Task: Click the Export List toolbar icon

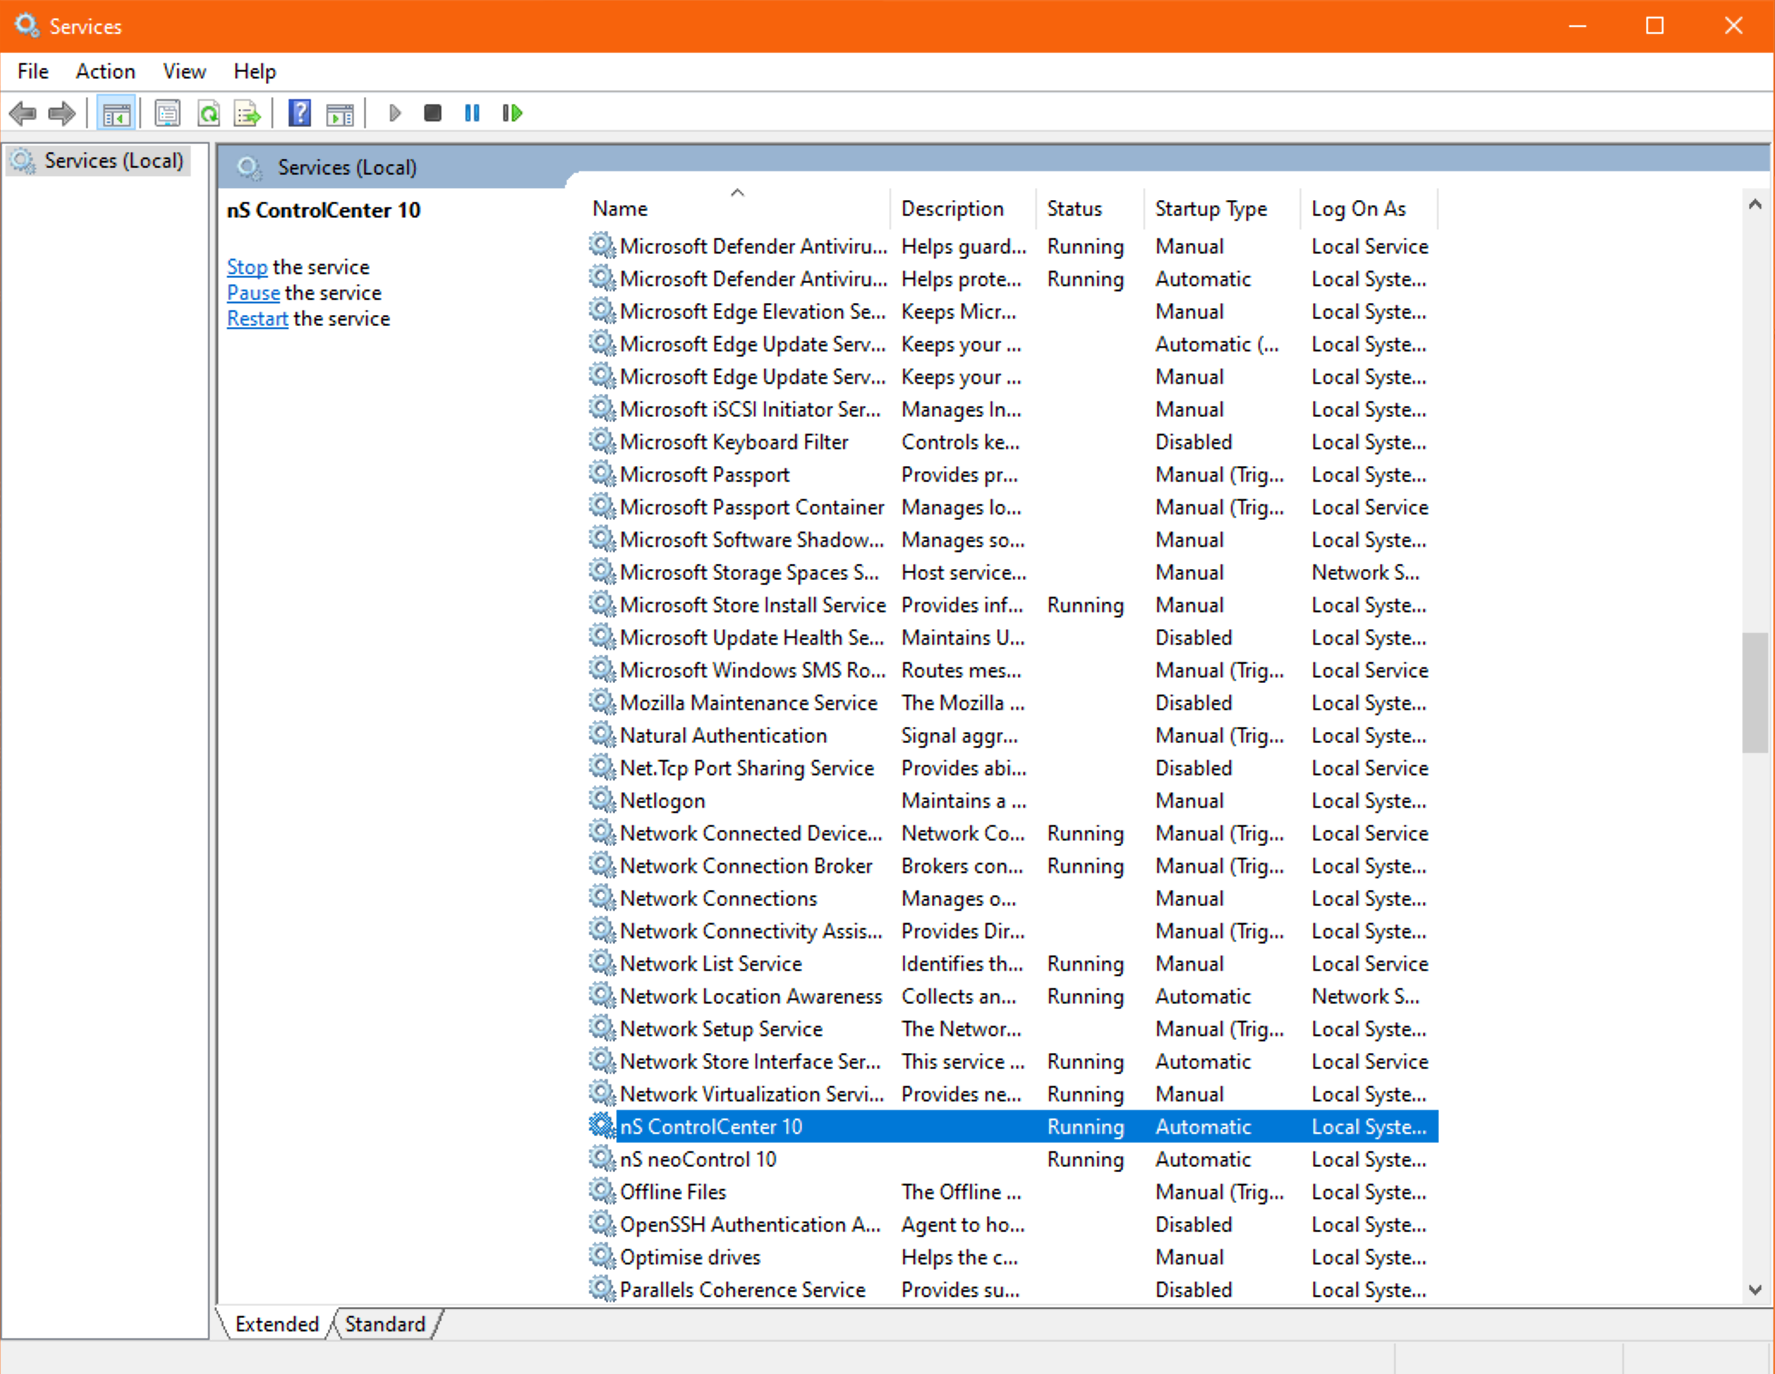Action: [247, 113]
